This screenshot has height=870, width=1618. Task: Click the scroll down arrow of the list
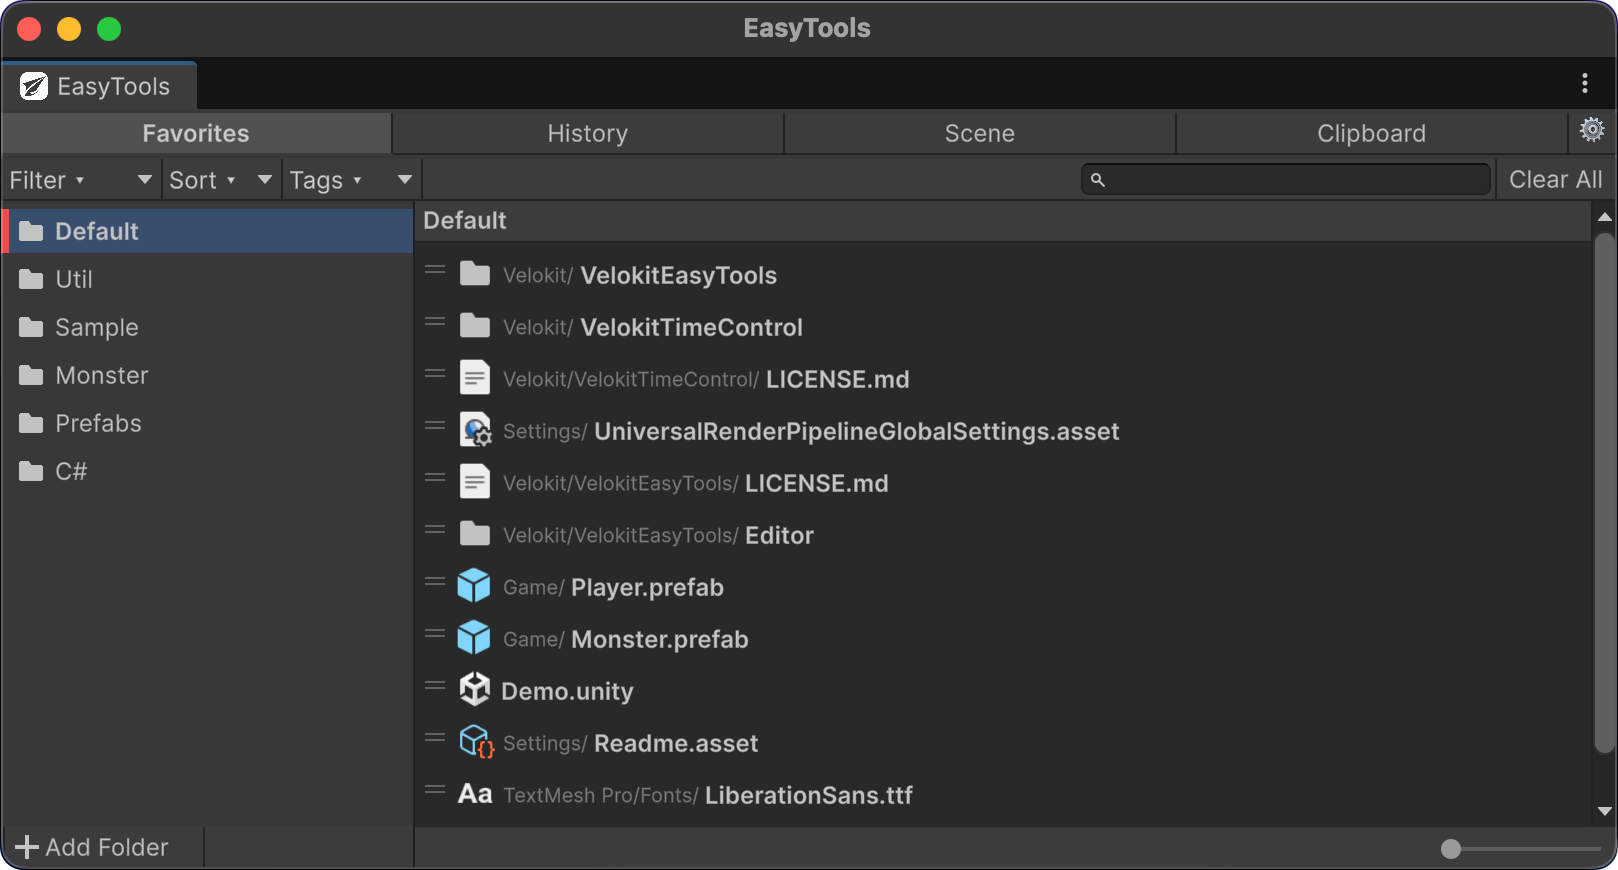click(1604, 812)
